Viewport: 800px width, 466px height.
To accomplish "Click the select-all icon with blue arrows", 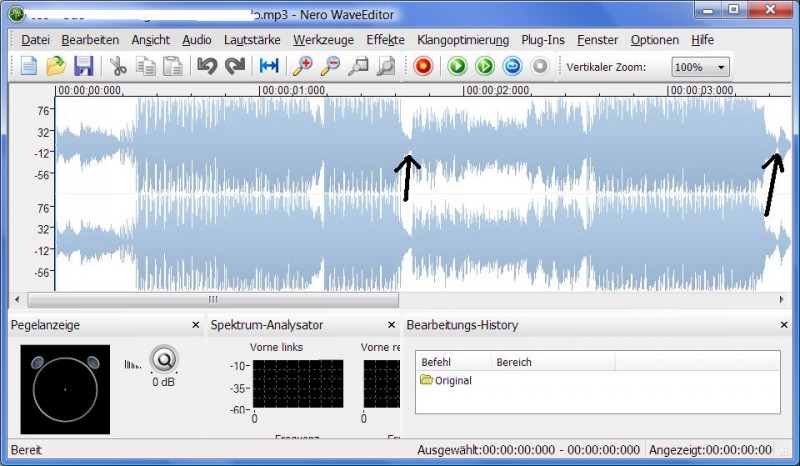I will coord(269,67).
